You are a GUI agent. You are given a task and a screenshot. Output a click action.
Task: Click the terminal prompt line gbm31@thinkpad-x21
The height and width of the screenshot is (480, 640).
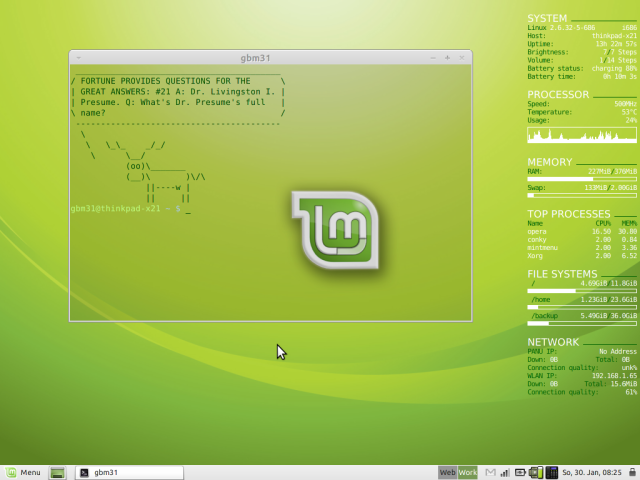coord(131,209)
